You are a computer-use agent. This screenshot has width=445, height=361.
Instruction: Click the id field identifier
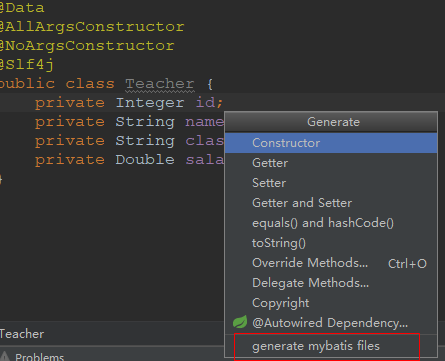coord(205,102)
